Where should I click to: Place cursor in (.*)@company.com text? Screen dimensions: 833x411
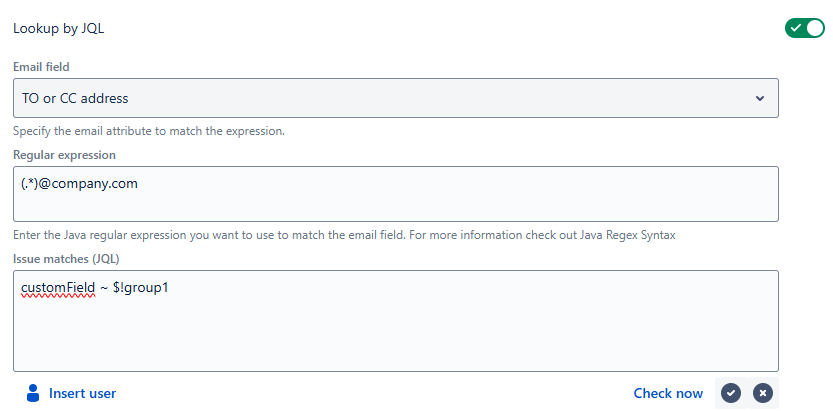point(79,184)
